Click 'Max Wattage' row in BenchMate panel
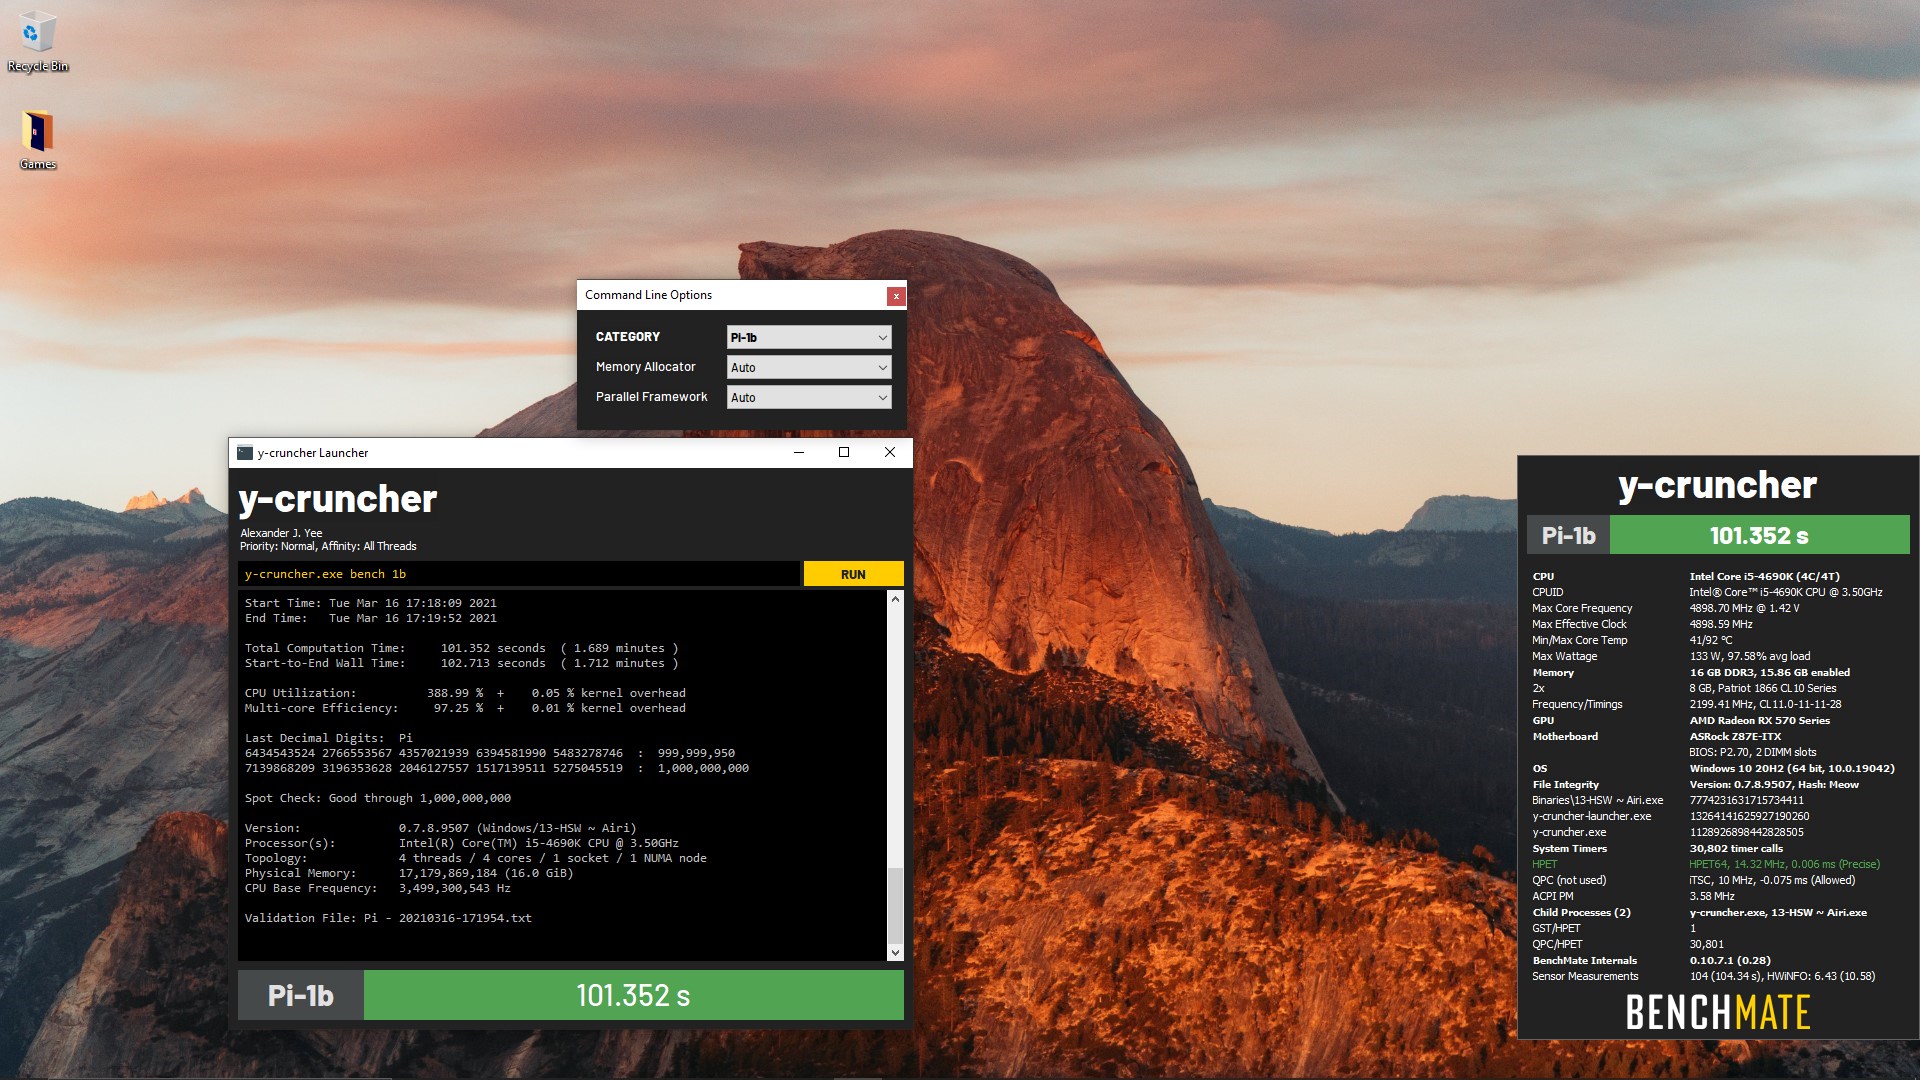The height and width of the screenshot is (1080, 1920). tap(1671, 656)
